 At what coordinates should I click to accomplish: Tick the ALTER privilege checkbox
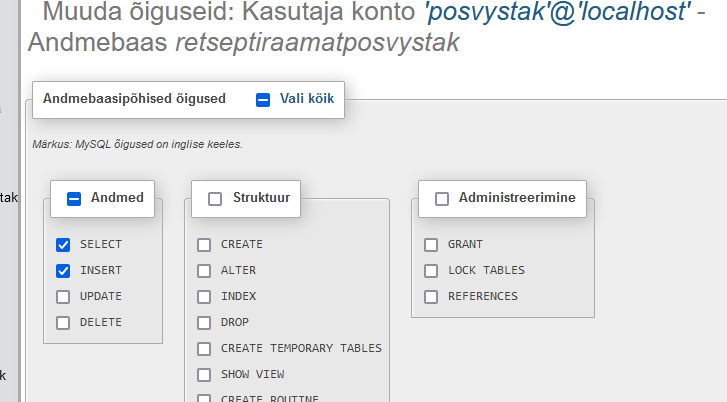click(x=204, y=270)
